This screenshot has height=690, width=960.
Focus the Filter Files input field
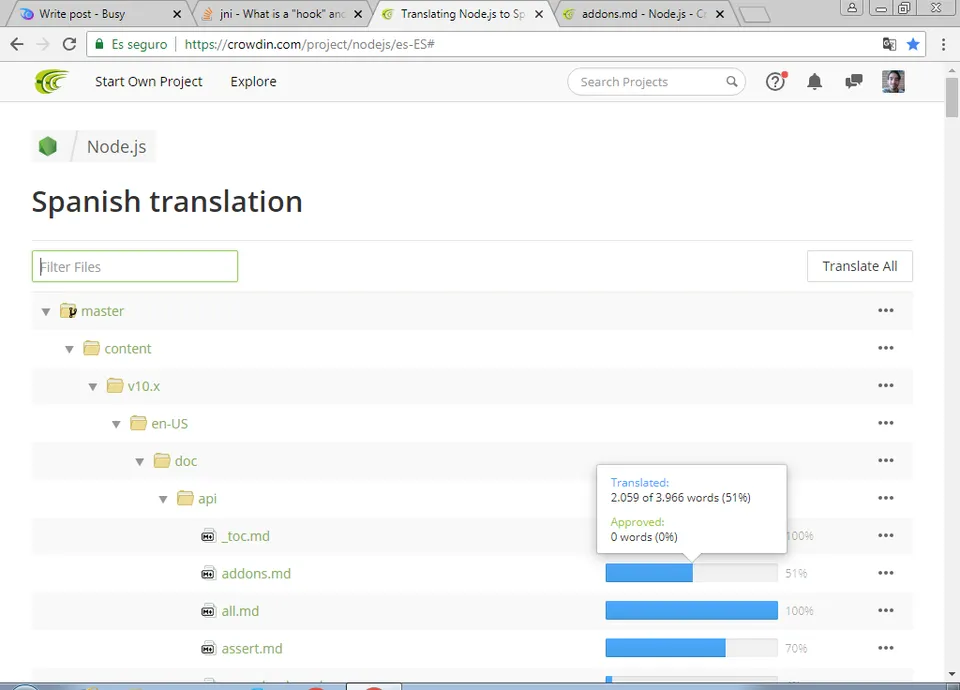pos(135,266)
